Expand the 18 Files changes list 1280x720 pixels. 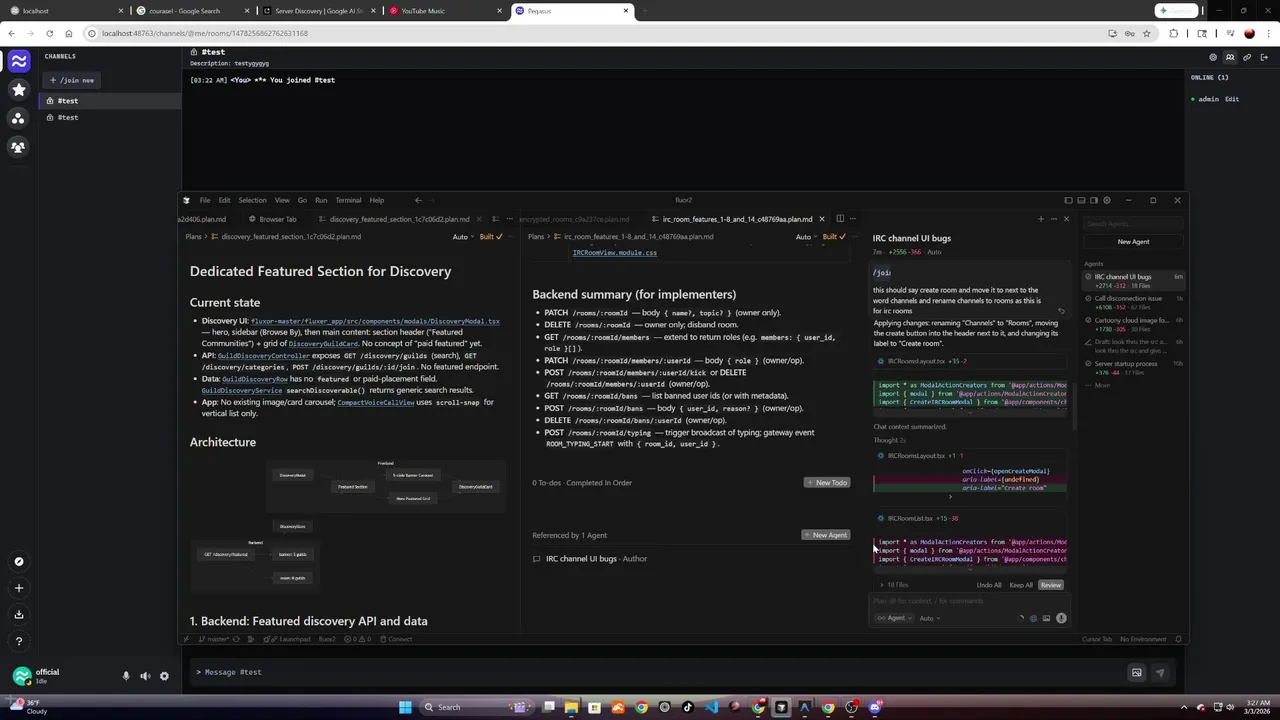pos(894,585)
